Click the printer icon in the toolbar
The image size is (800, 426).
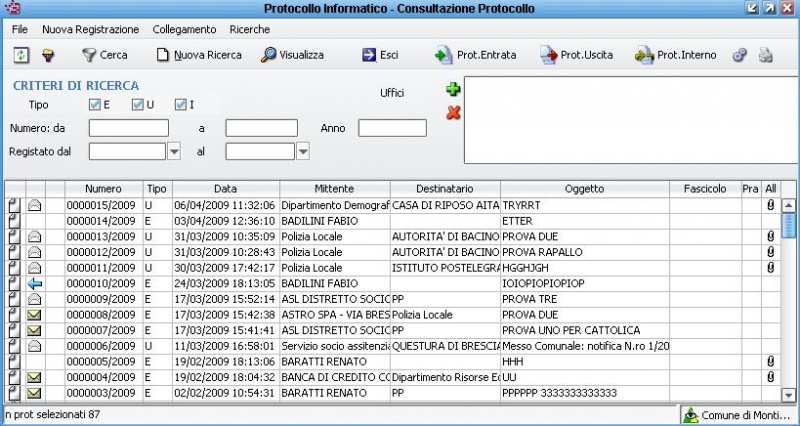click(x=765, y=55)
